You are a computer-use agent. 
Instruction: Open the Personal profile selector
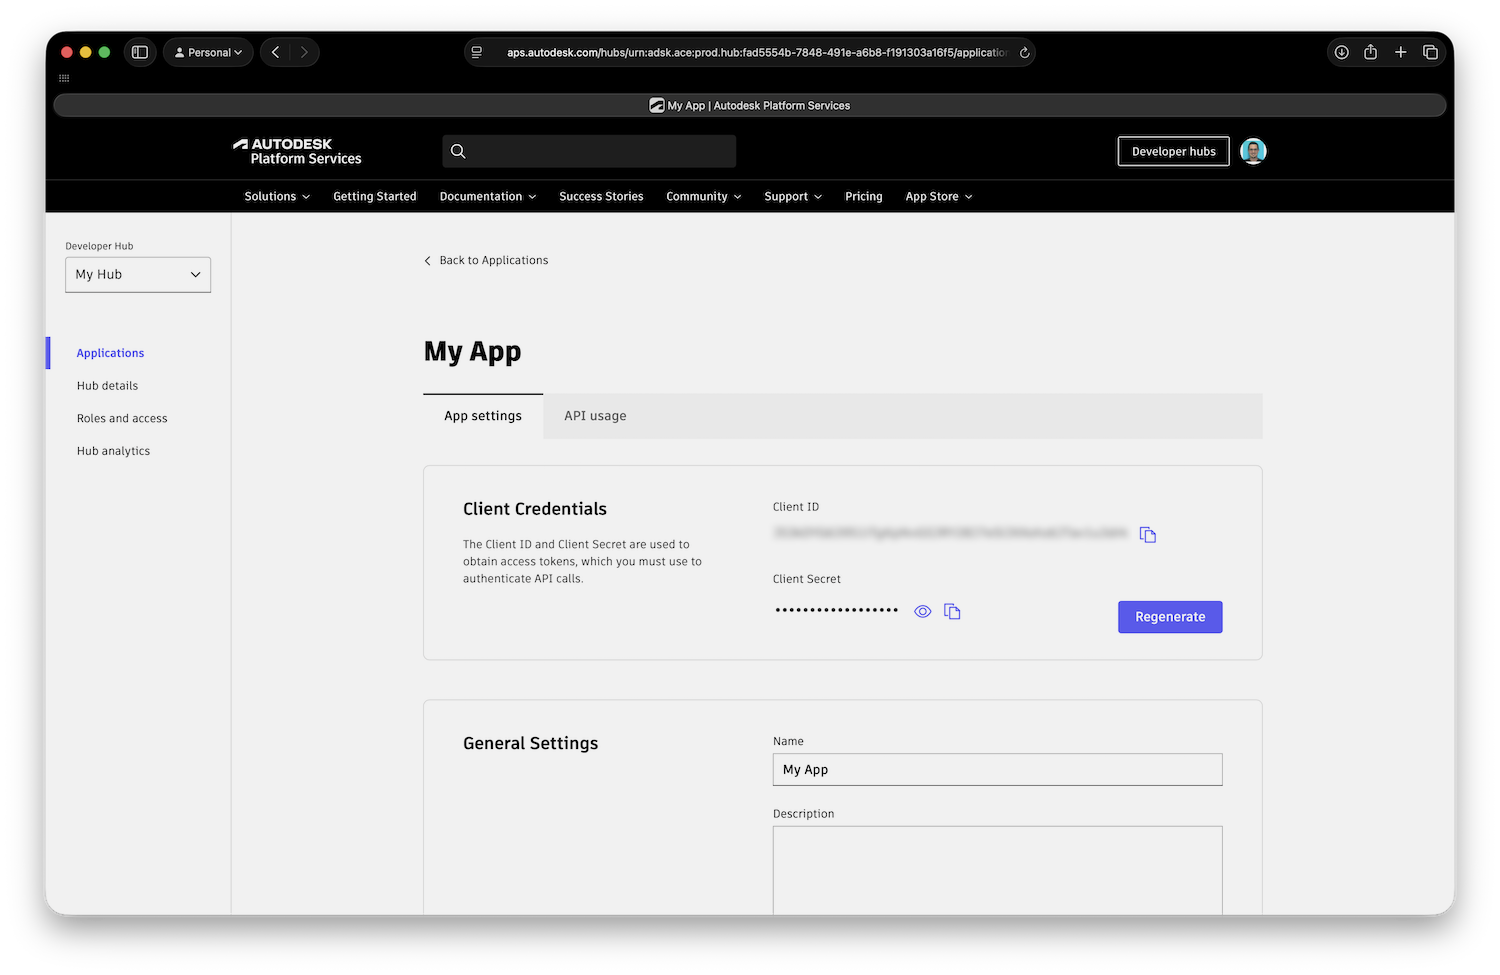[208, 52]
